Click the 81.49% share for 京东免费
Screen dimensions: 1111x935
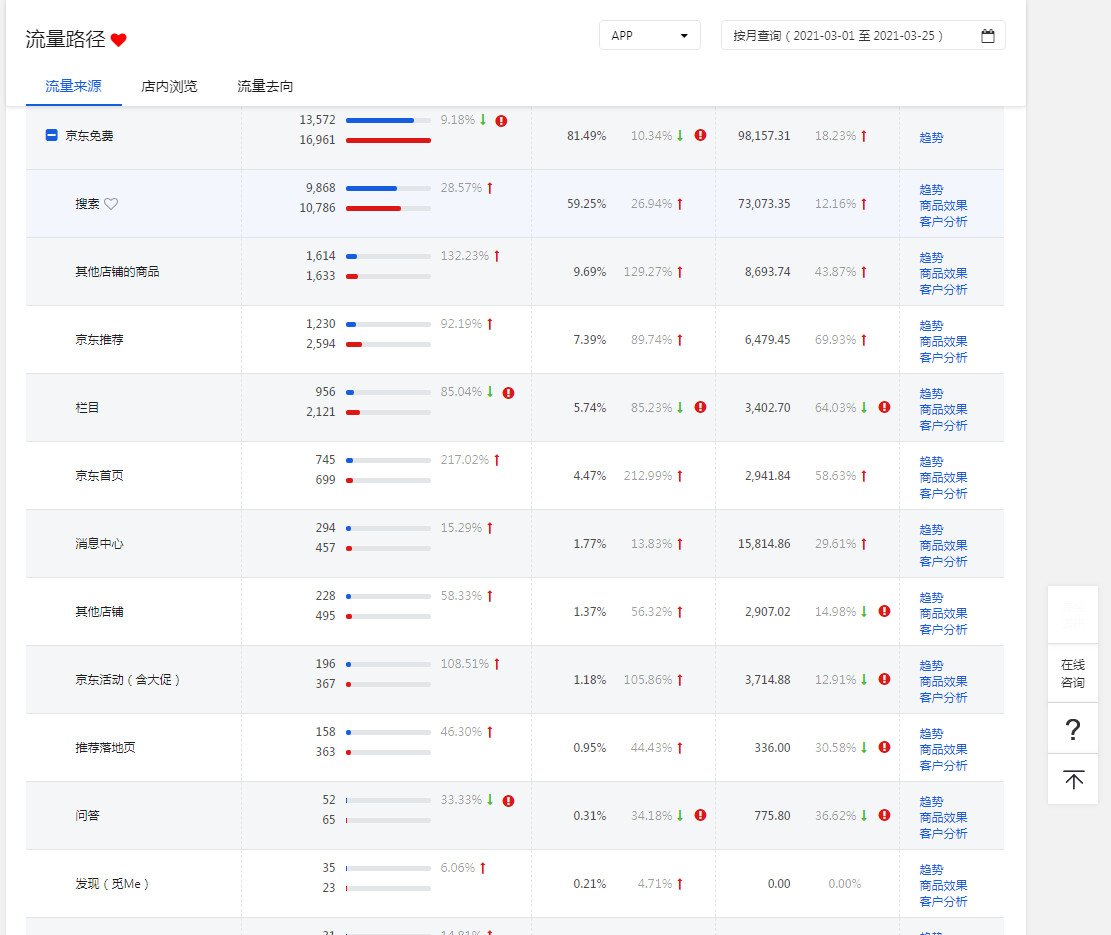[x=587, y=136]
